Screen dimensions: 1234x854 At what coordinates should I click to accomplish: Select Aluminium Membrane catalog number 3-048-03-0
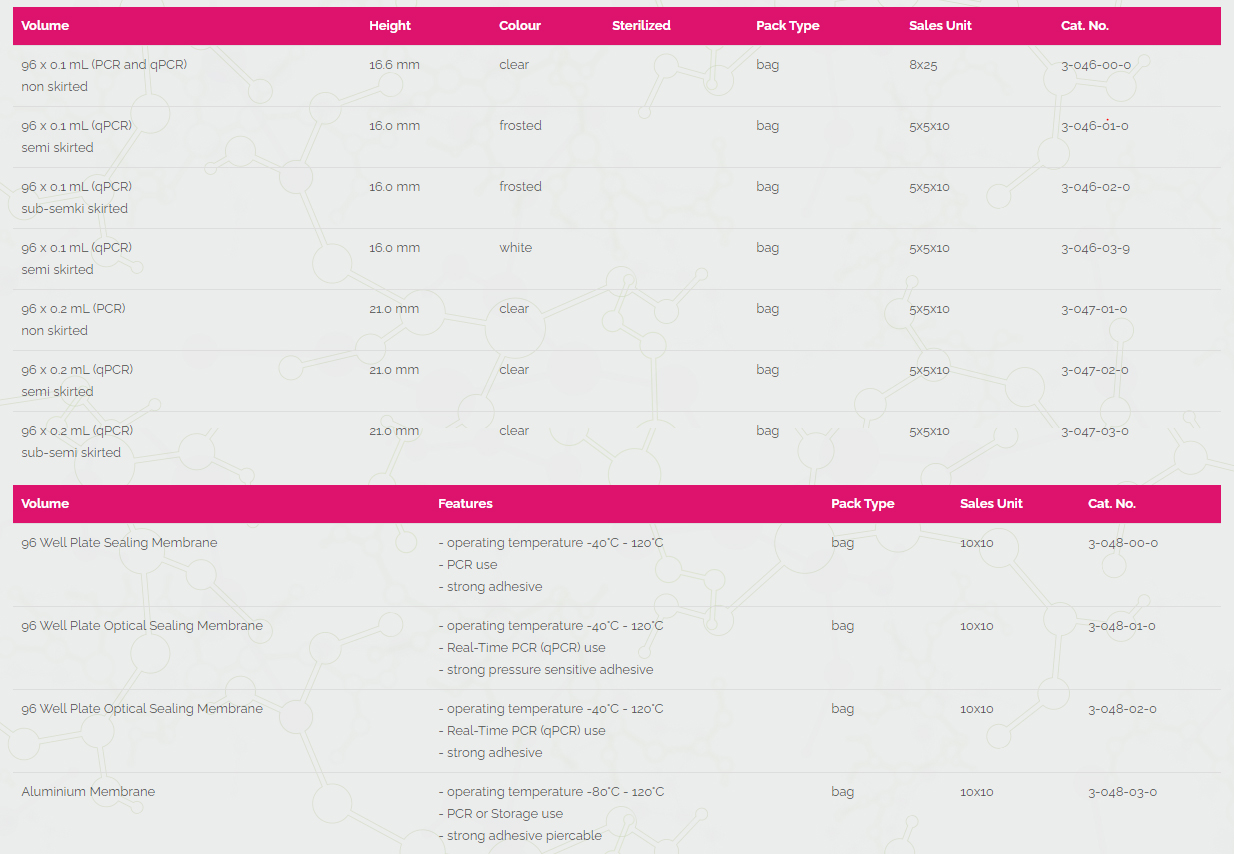tap(1122, 792)
